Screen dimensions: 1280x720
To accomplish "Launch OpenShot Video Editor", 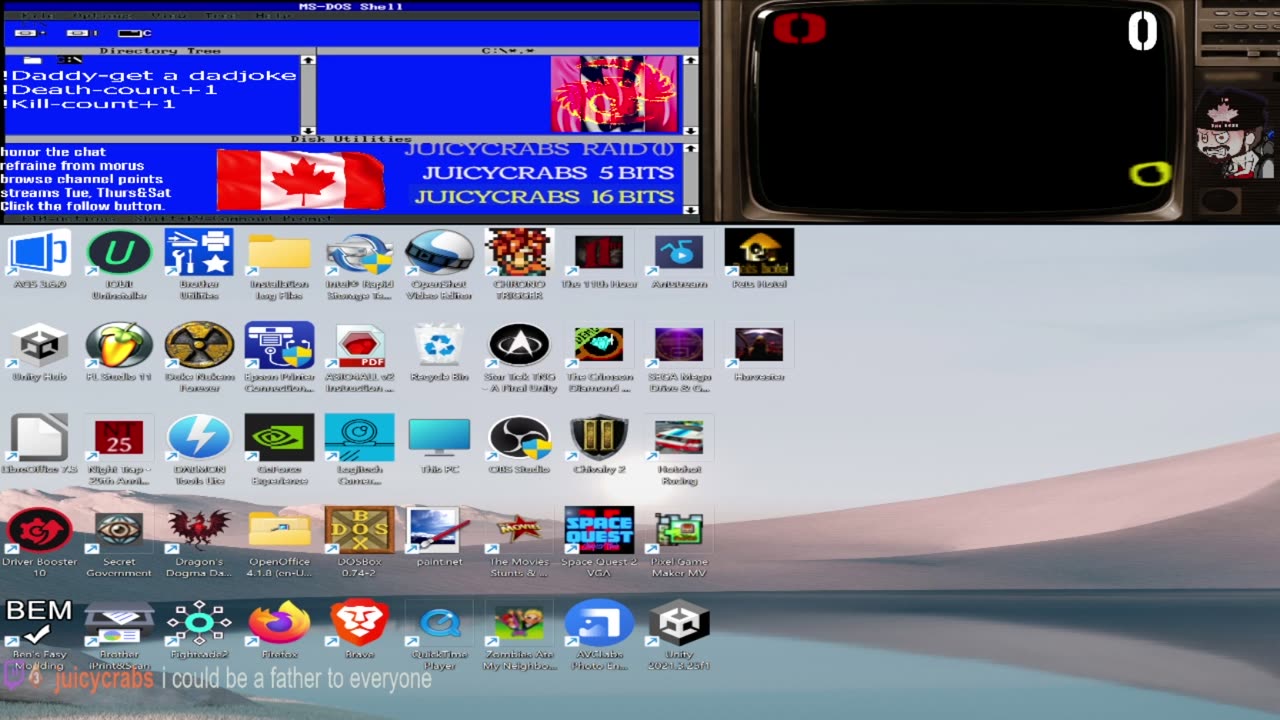I will pyautogui.click(x=439, y=262).
